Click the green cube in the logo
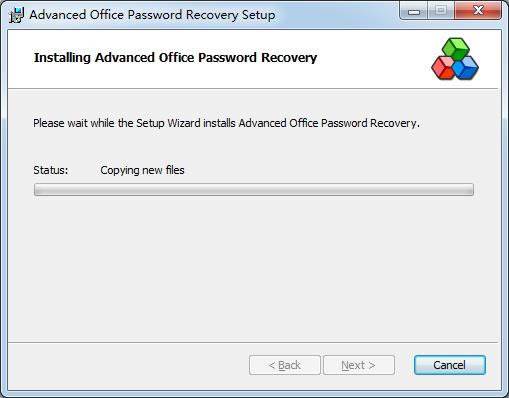Viewport: 509px width, 398px height. 455,49
